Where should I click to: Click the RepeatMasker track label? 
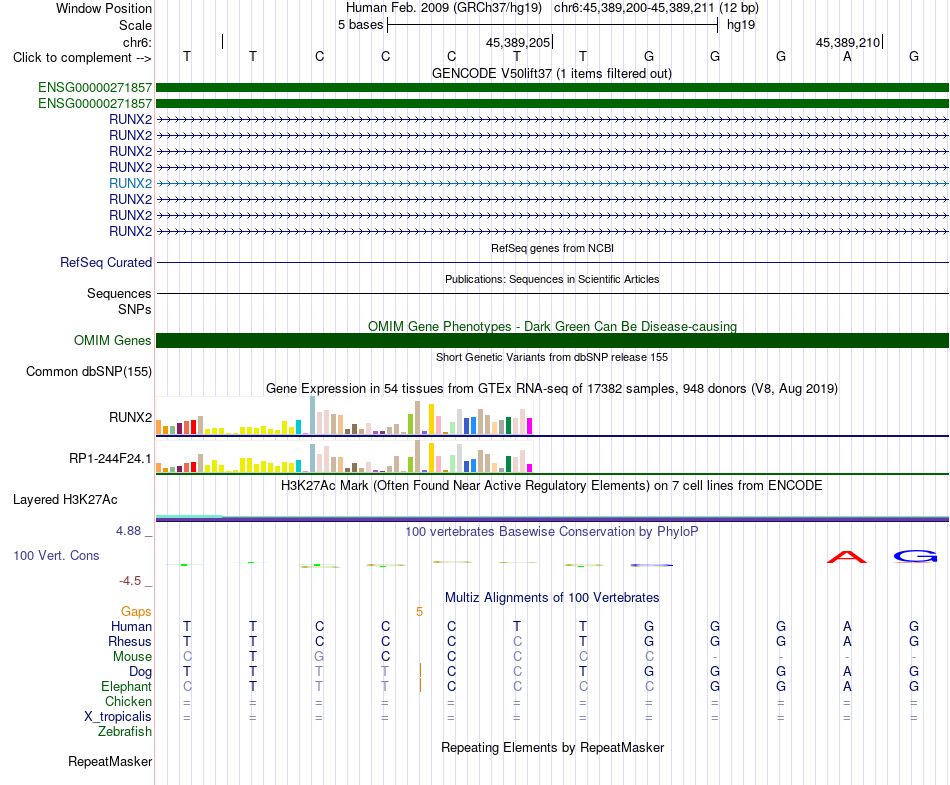click(x=110, y=761)
